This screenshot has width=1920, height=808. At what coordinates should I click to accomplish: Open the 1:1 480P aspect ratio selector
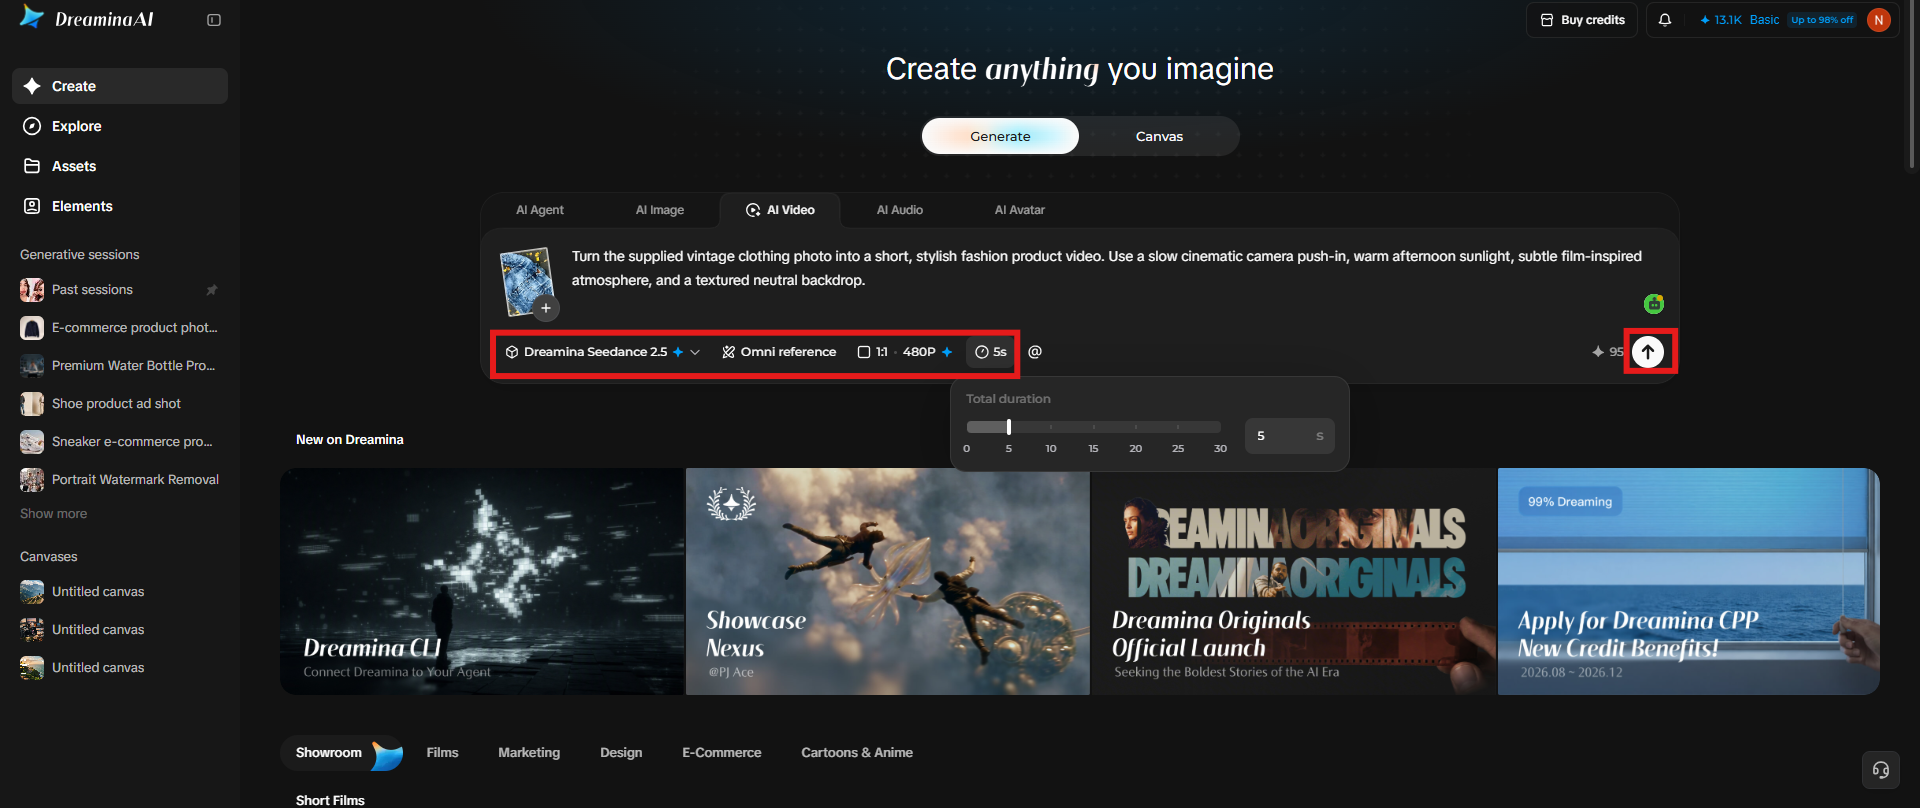(905, 352)
